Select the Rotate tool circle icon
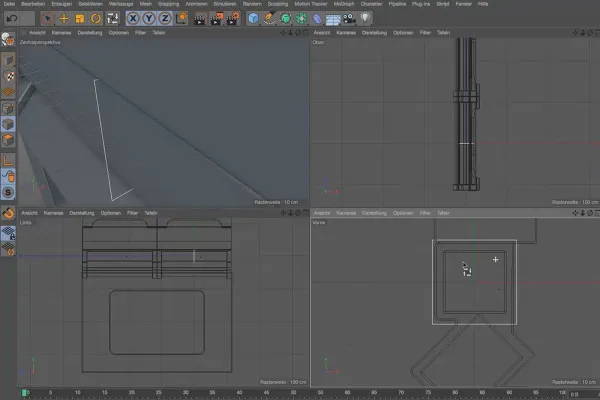The height and width of the screenshot is (400, 600). (x=96, y=18)
